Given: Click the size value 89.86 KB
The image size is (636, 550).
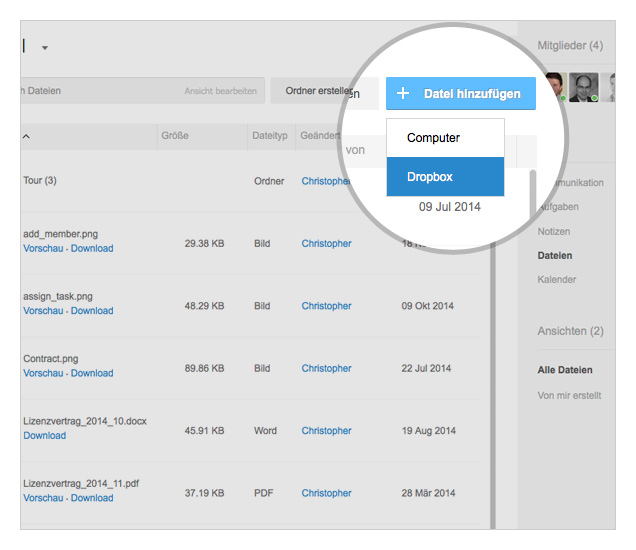Looking at the screenshot, I should [204, 368].
